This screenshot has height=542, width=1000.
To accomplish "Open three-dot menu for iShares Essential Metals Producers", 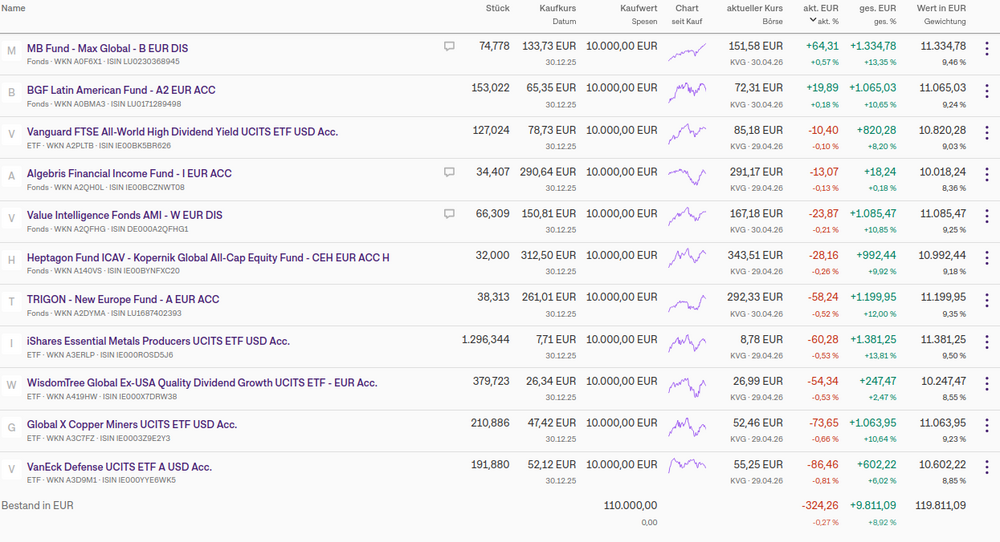I will pyautogui.click(x=987, y=342).
